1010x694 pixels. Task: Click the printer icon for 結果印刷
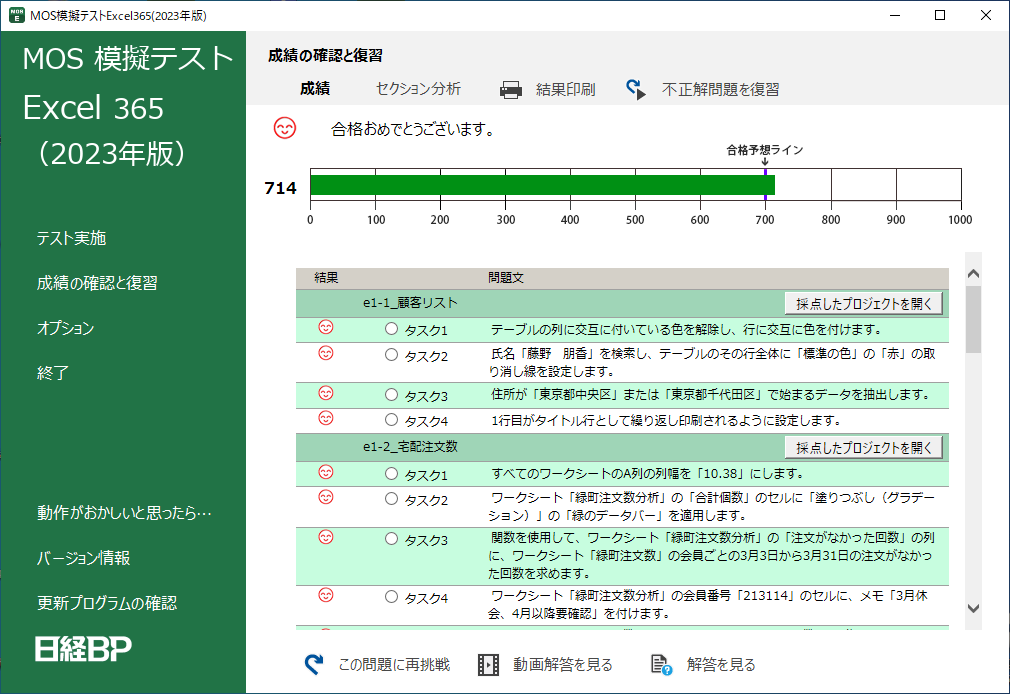[511, 90]
